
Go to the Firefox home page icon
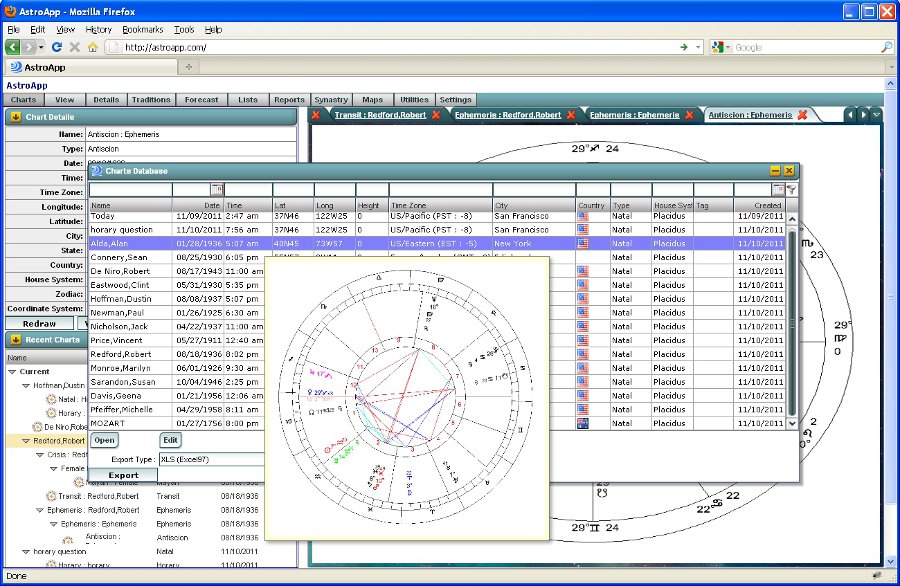coord(92,47)
